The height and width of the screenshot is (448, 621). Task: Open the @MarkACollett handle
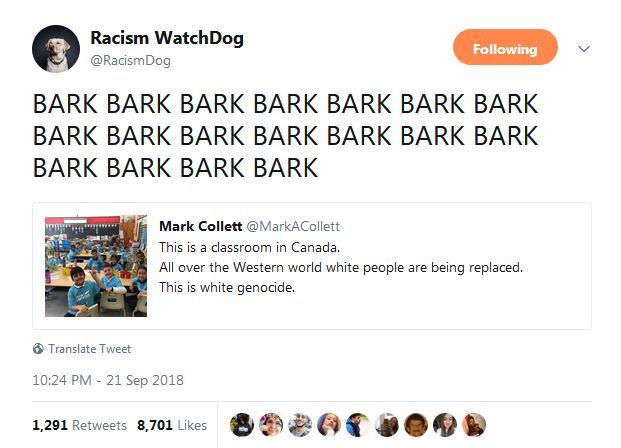(293, 226)
